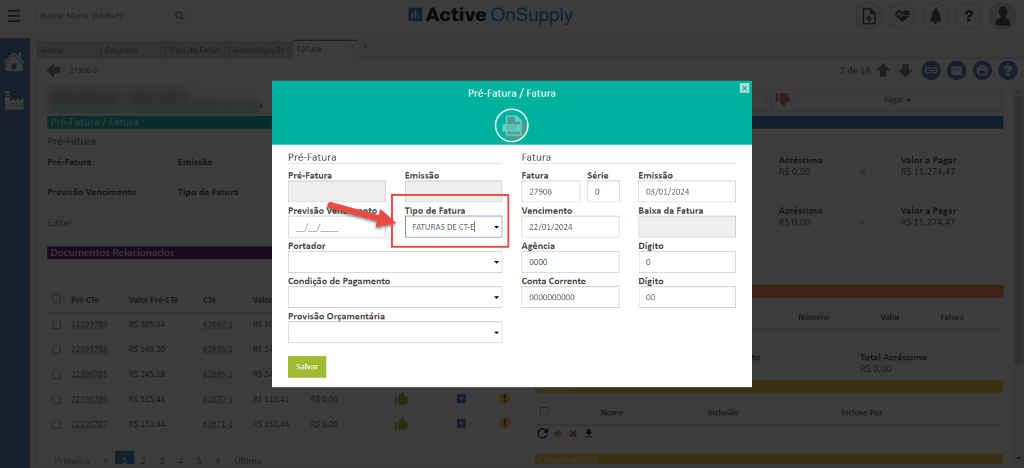
Task: Open the CTe link 62667-1
Action: coord(216,324)
